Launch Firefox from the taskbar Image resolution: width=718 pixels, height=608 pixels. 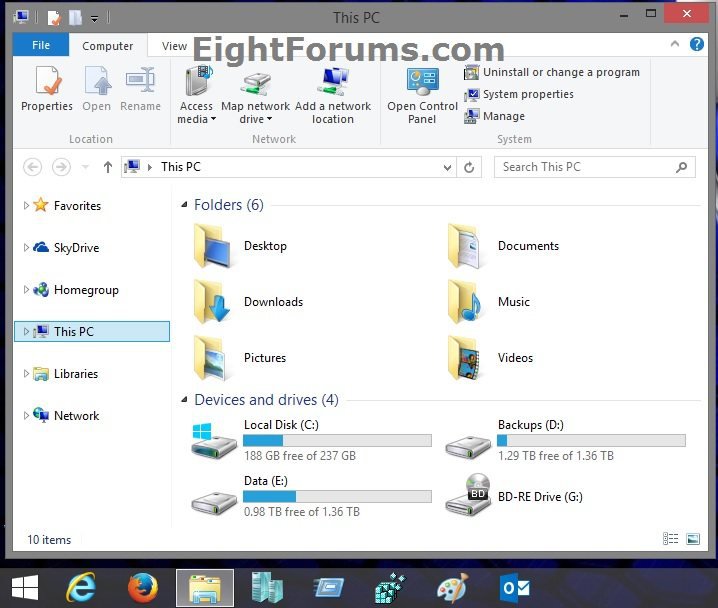[143, 588]
